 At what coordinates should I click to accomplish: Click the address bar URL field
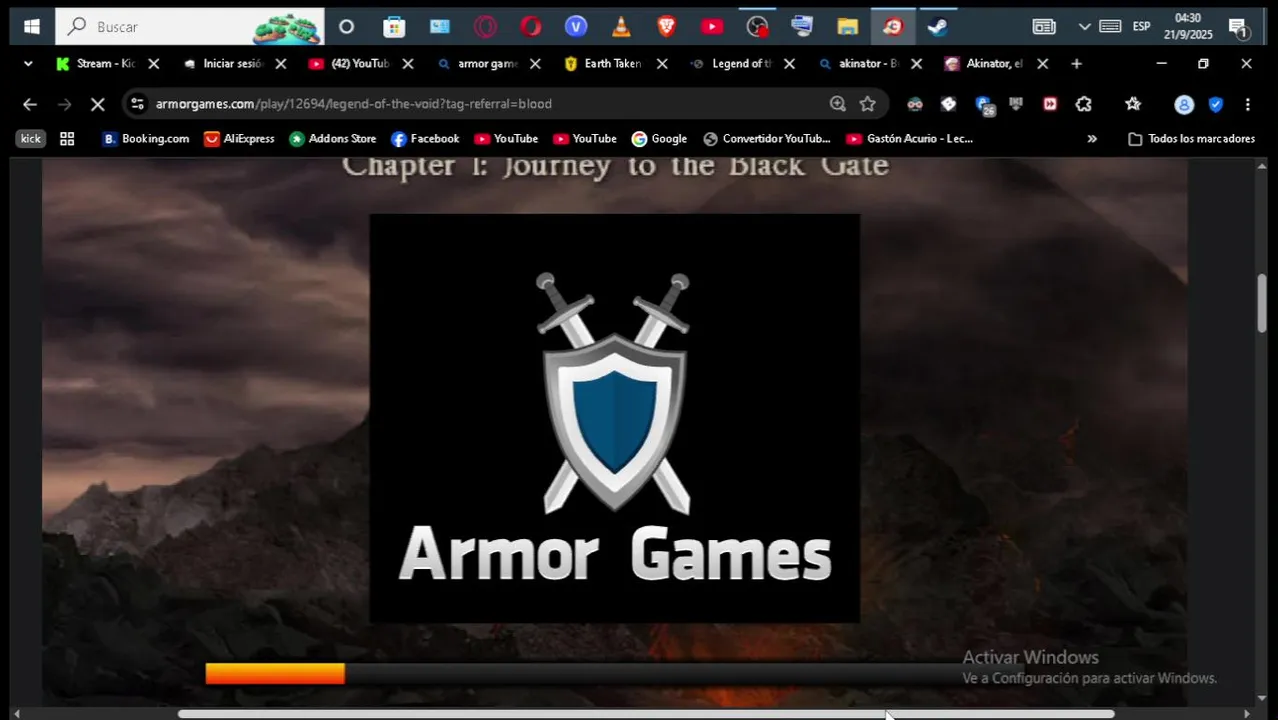(490, 104)
